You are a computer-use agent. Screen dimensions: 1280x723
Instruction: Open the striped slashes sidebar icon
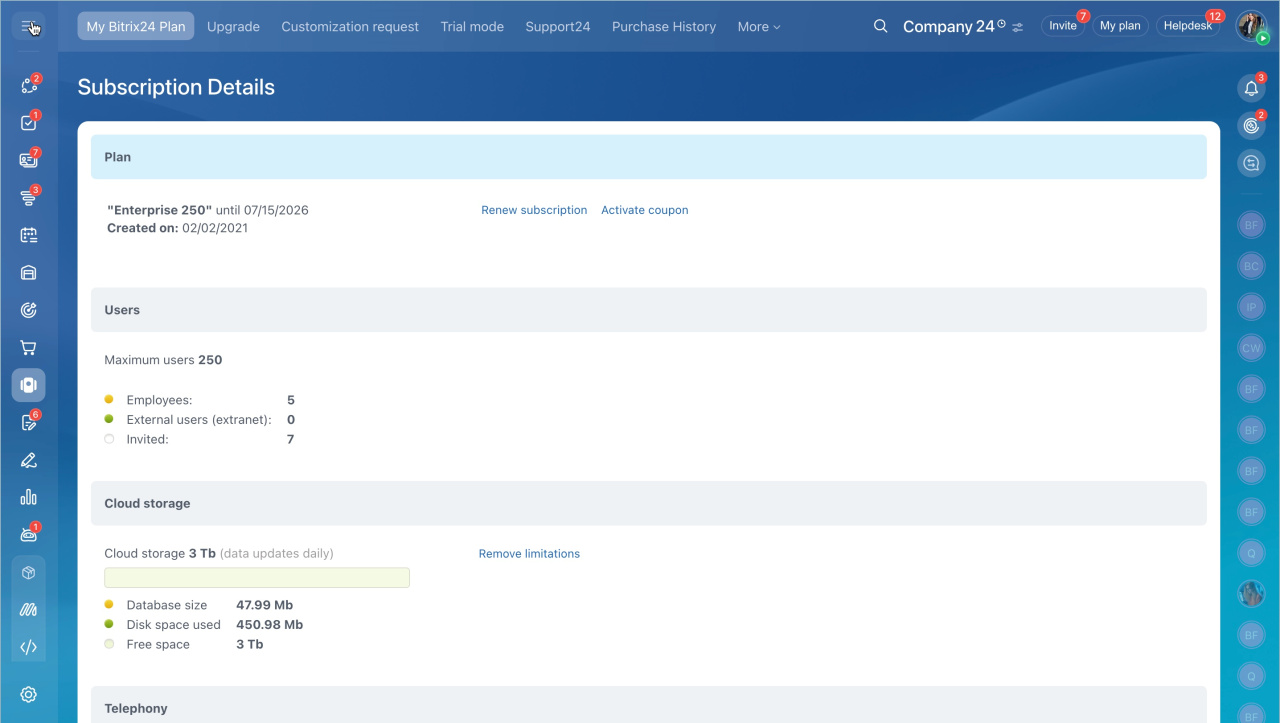28,610
